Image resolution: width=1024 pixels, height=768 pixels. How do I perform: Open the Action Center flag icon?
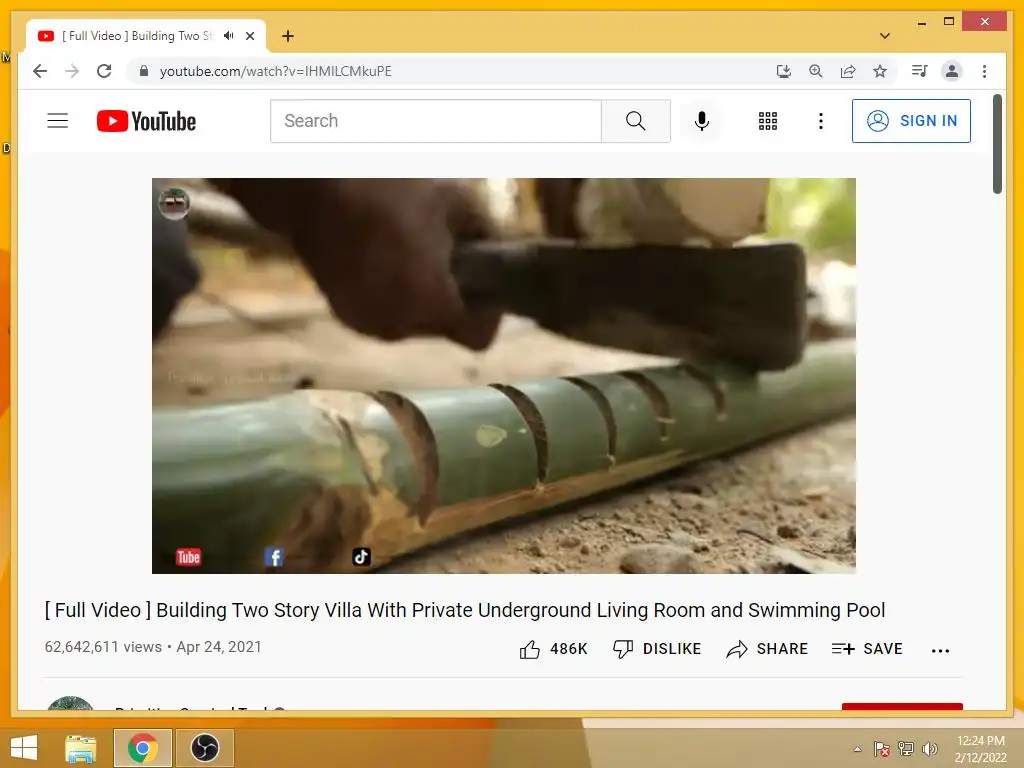(882, 749)
